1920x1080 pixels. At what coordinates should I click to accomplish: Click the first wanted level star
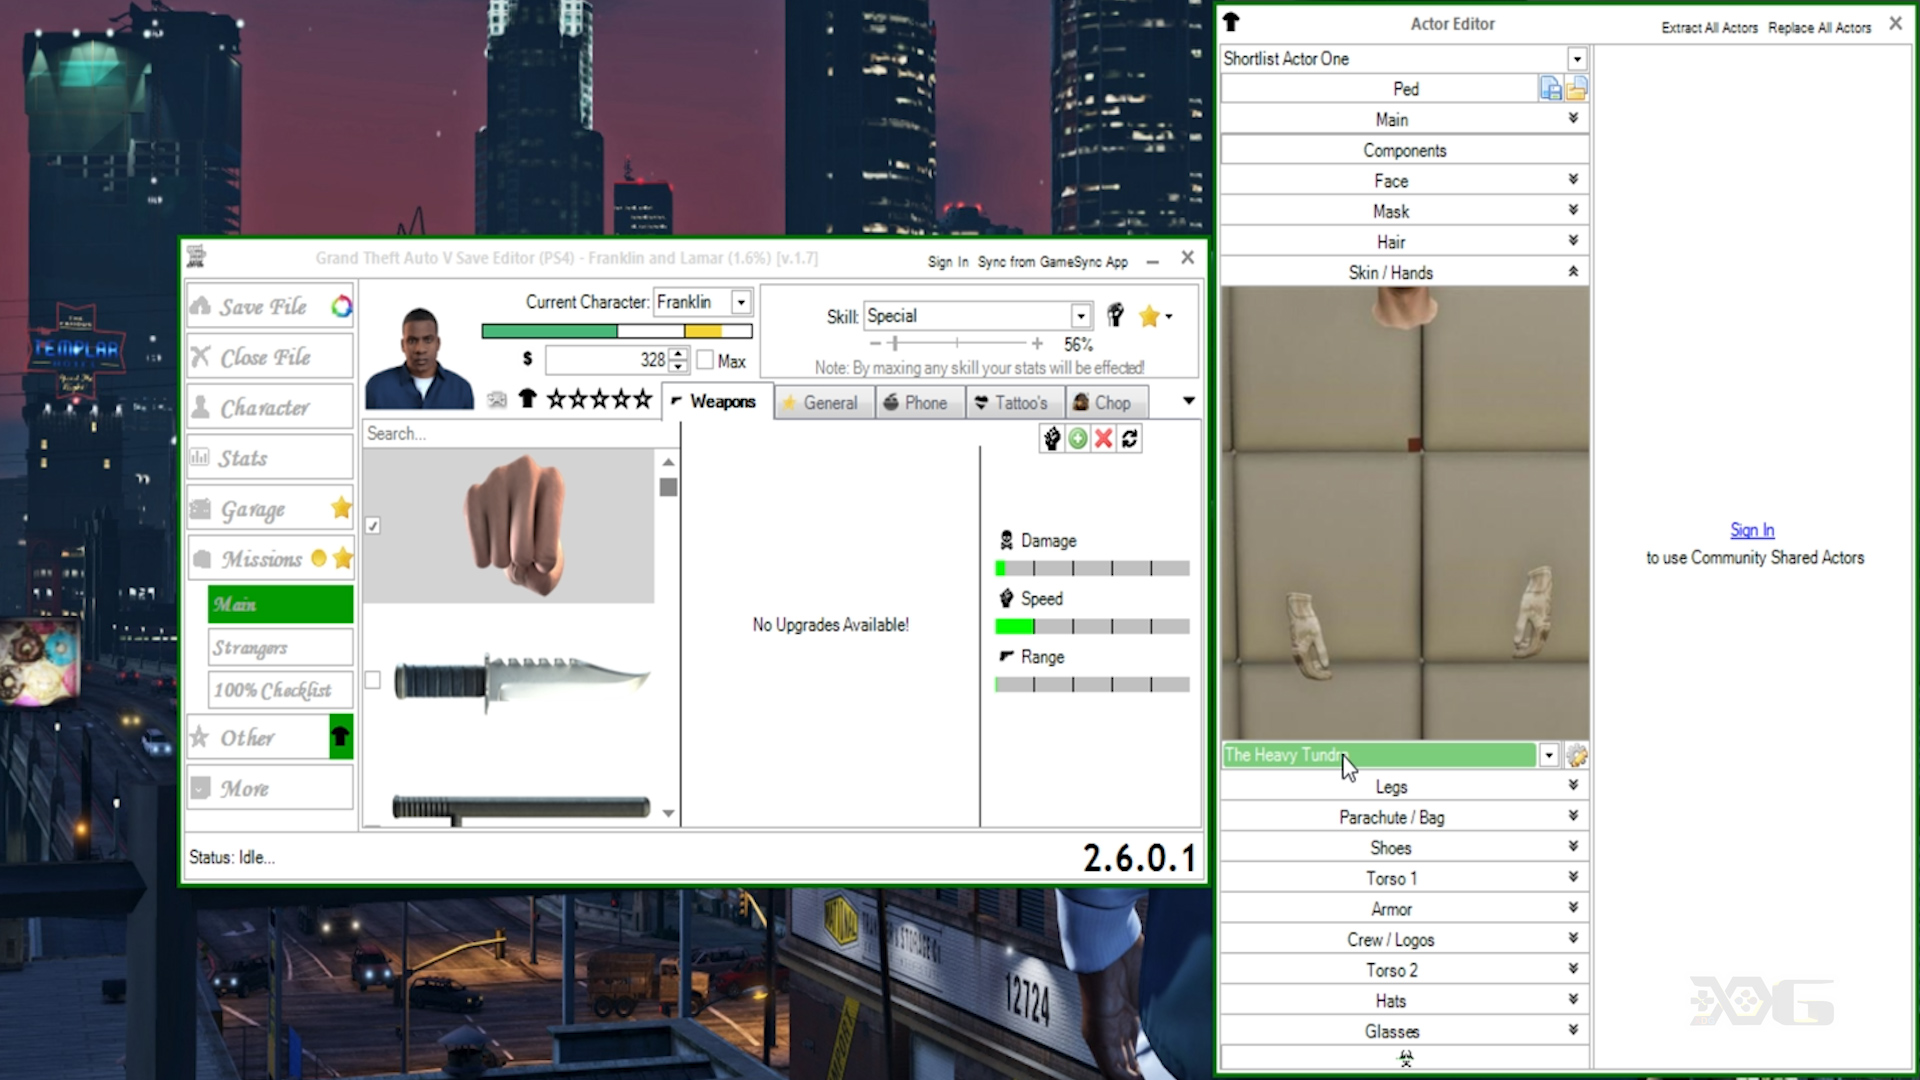click(556, 400)
